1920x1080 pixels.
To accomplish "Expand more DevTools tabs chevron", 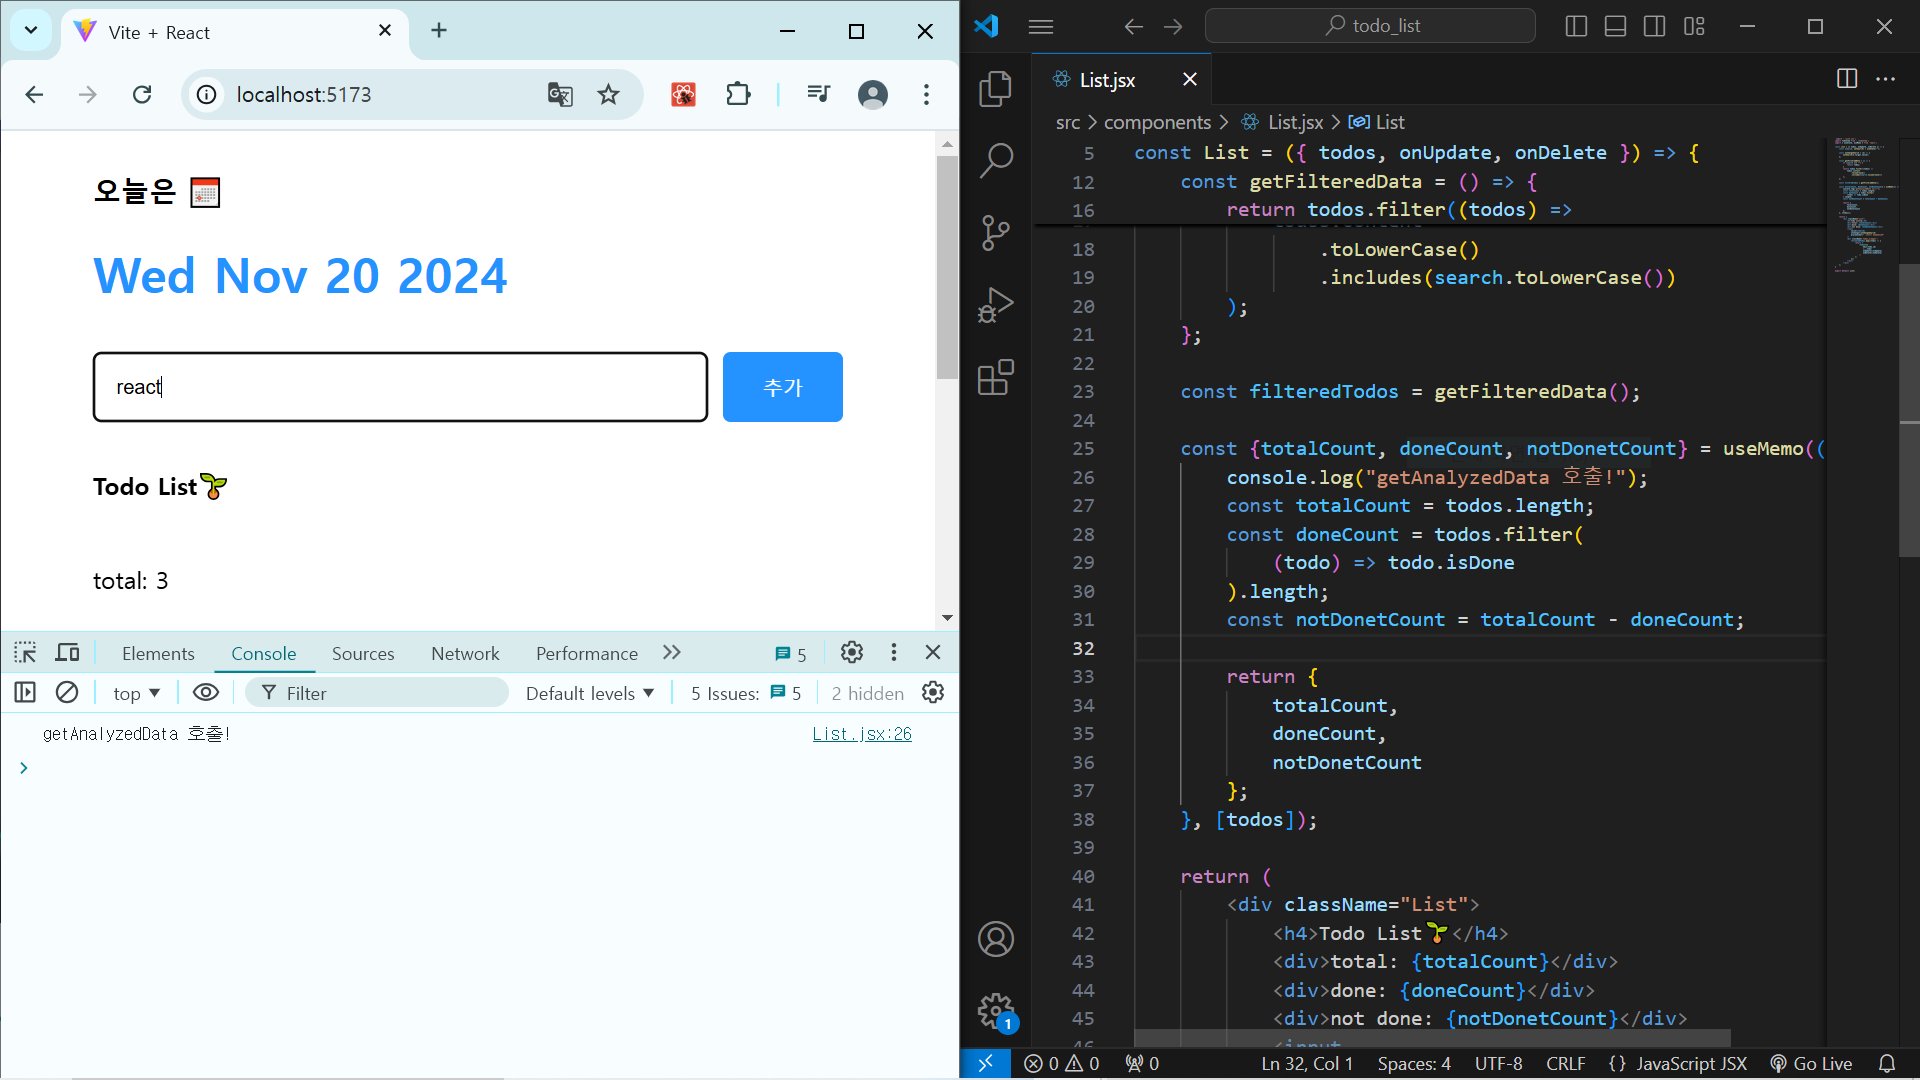I will click(x=671, y=652).
